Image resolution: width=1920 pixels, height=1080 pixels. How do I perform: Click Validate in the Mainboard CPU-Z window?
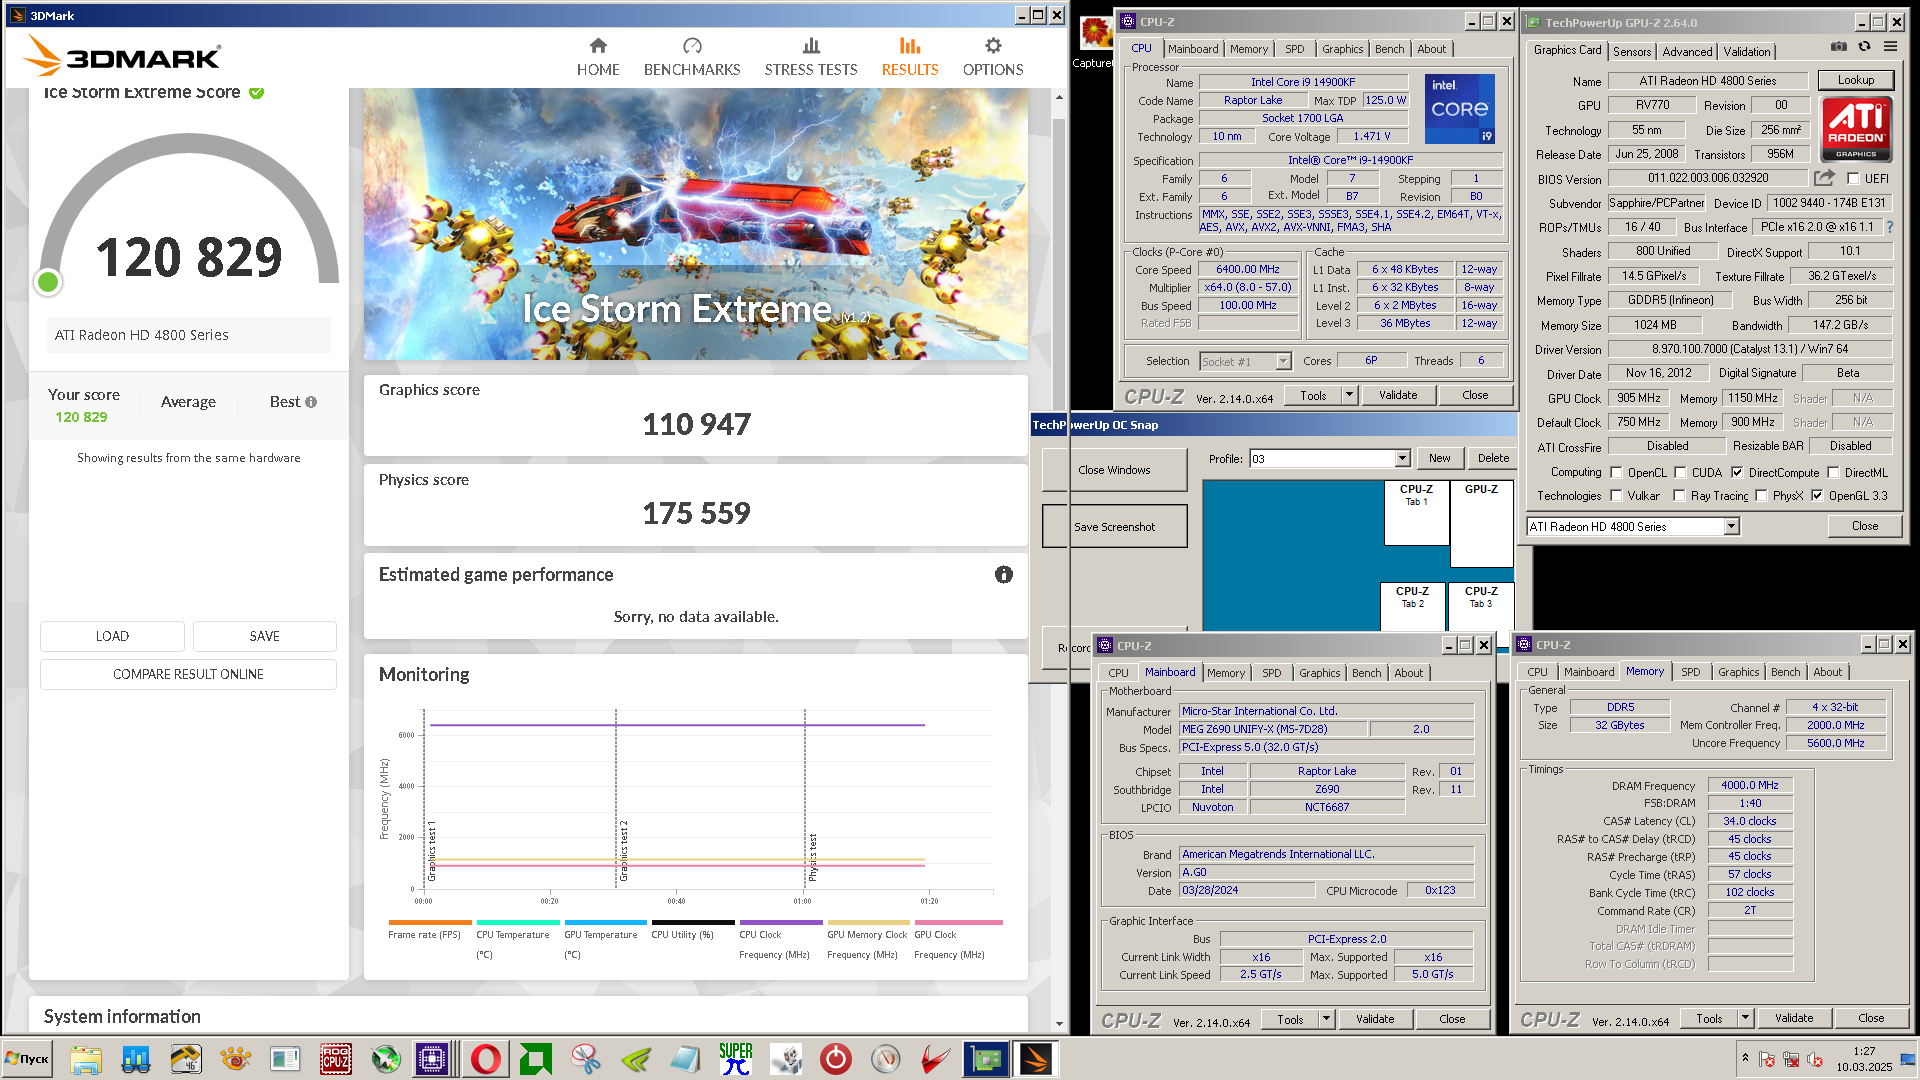pyautogui.click(x=1375, y=1019)
